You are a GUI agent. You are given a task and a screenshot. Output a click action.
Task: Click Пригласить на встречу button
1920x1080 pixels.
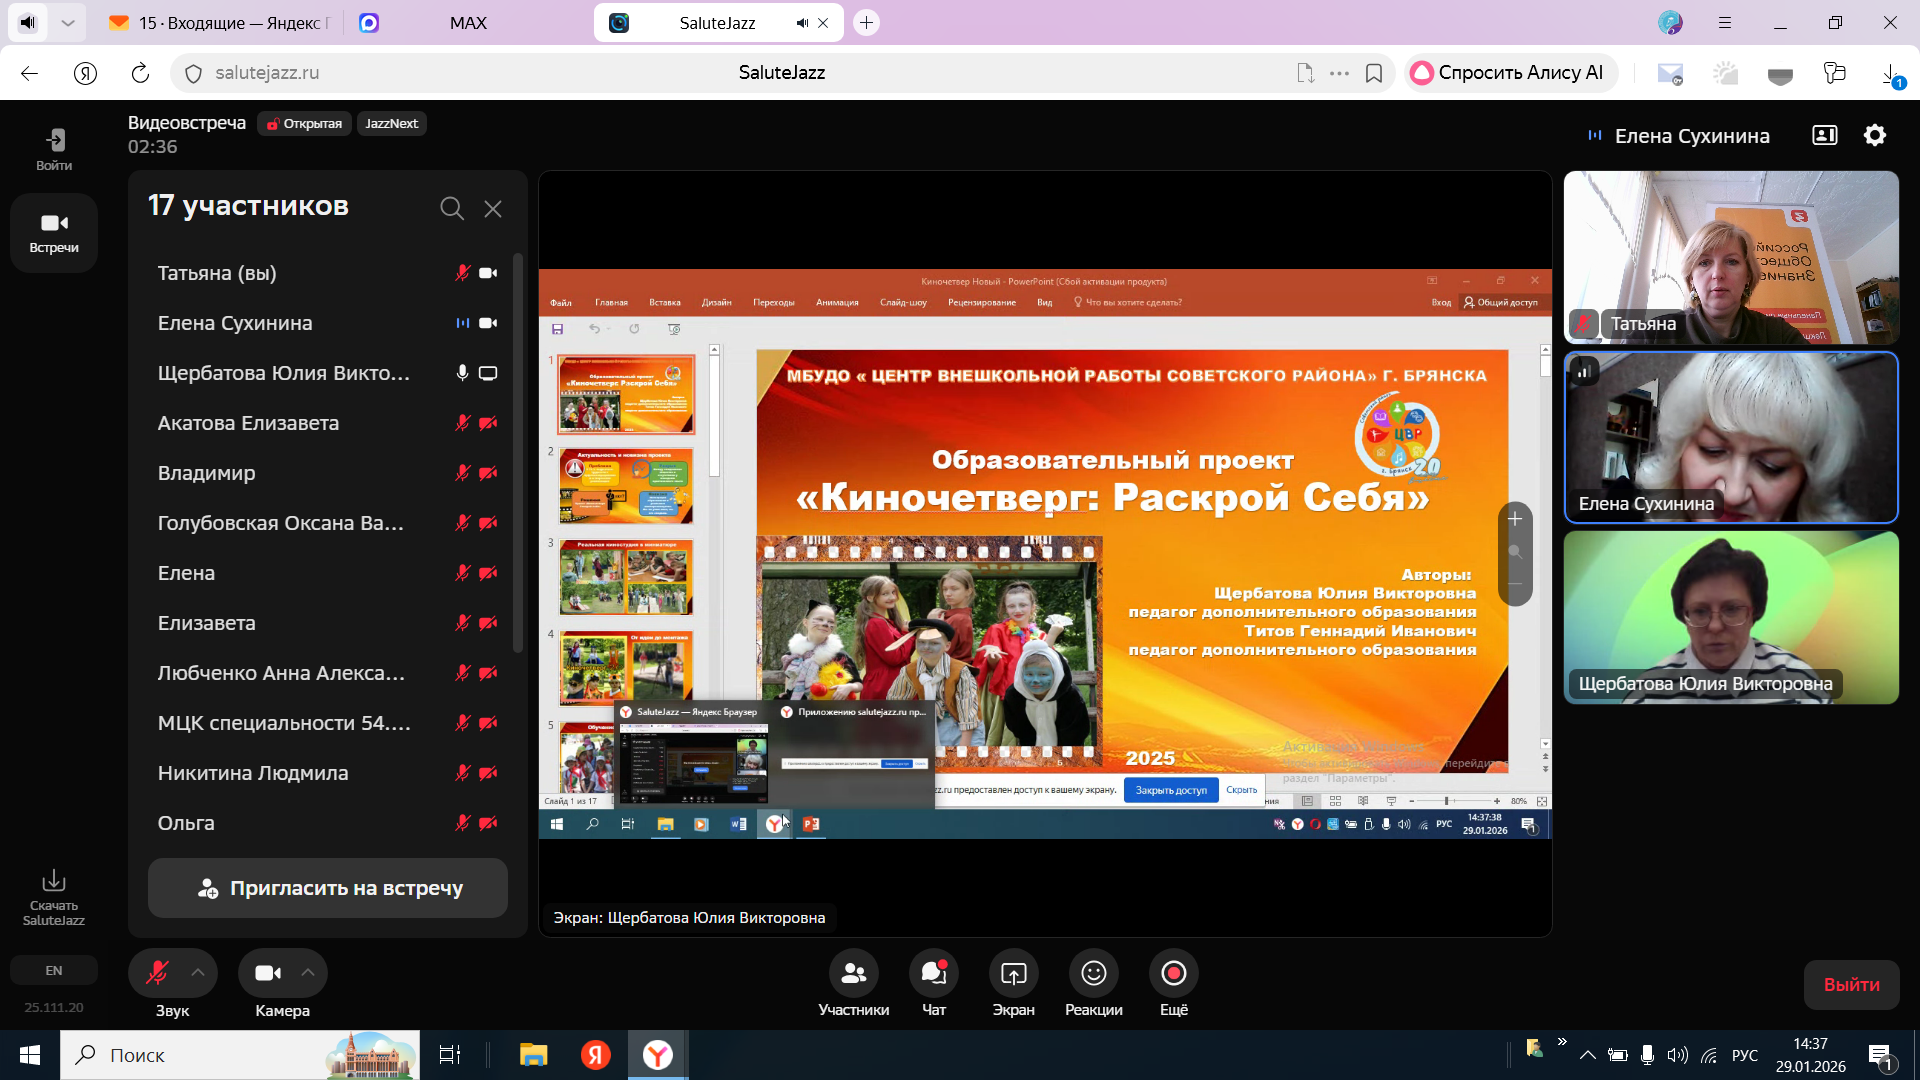click(x=328, y=888)
